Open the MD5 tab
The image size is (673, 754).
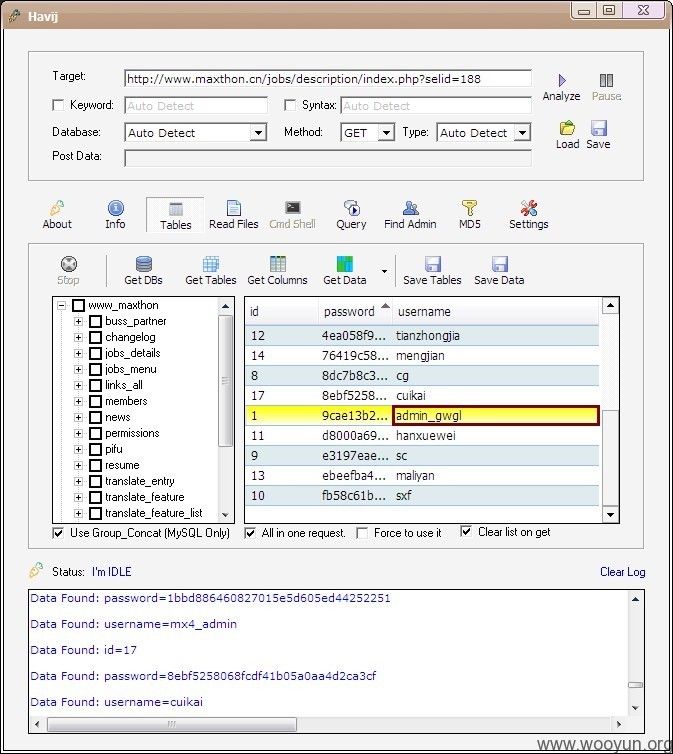[470, 215]
